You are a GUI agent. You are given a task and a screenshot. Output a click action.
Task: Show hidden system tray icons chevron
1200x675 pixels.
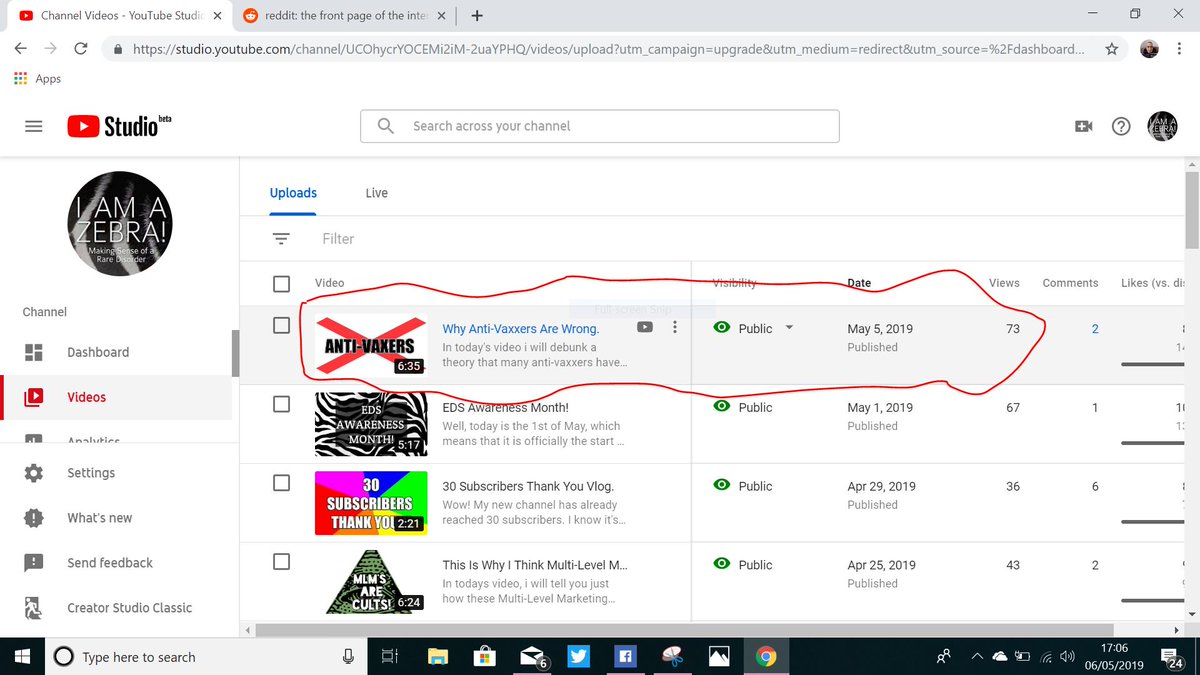coord(977,657)
